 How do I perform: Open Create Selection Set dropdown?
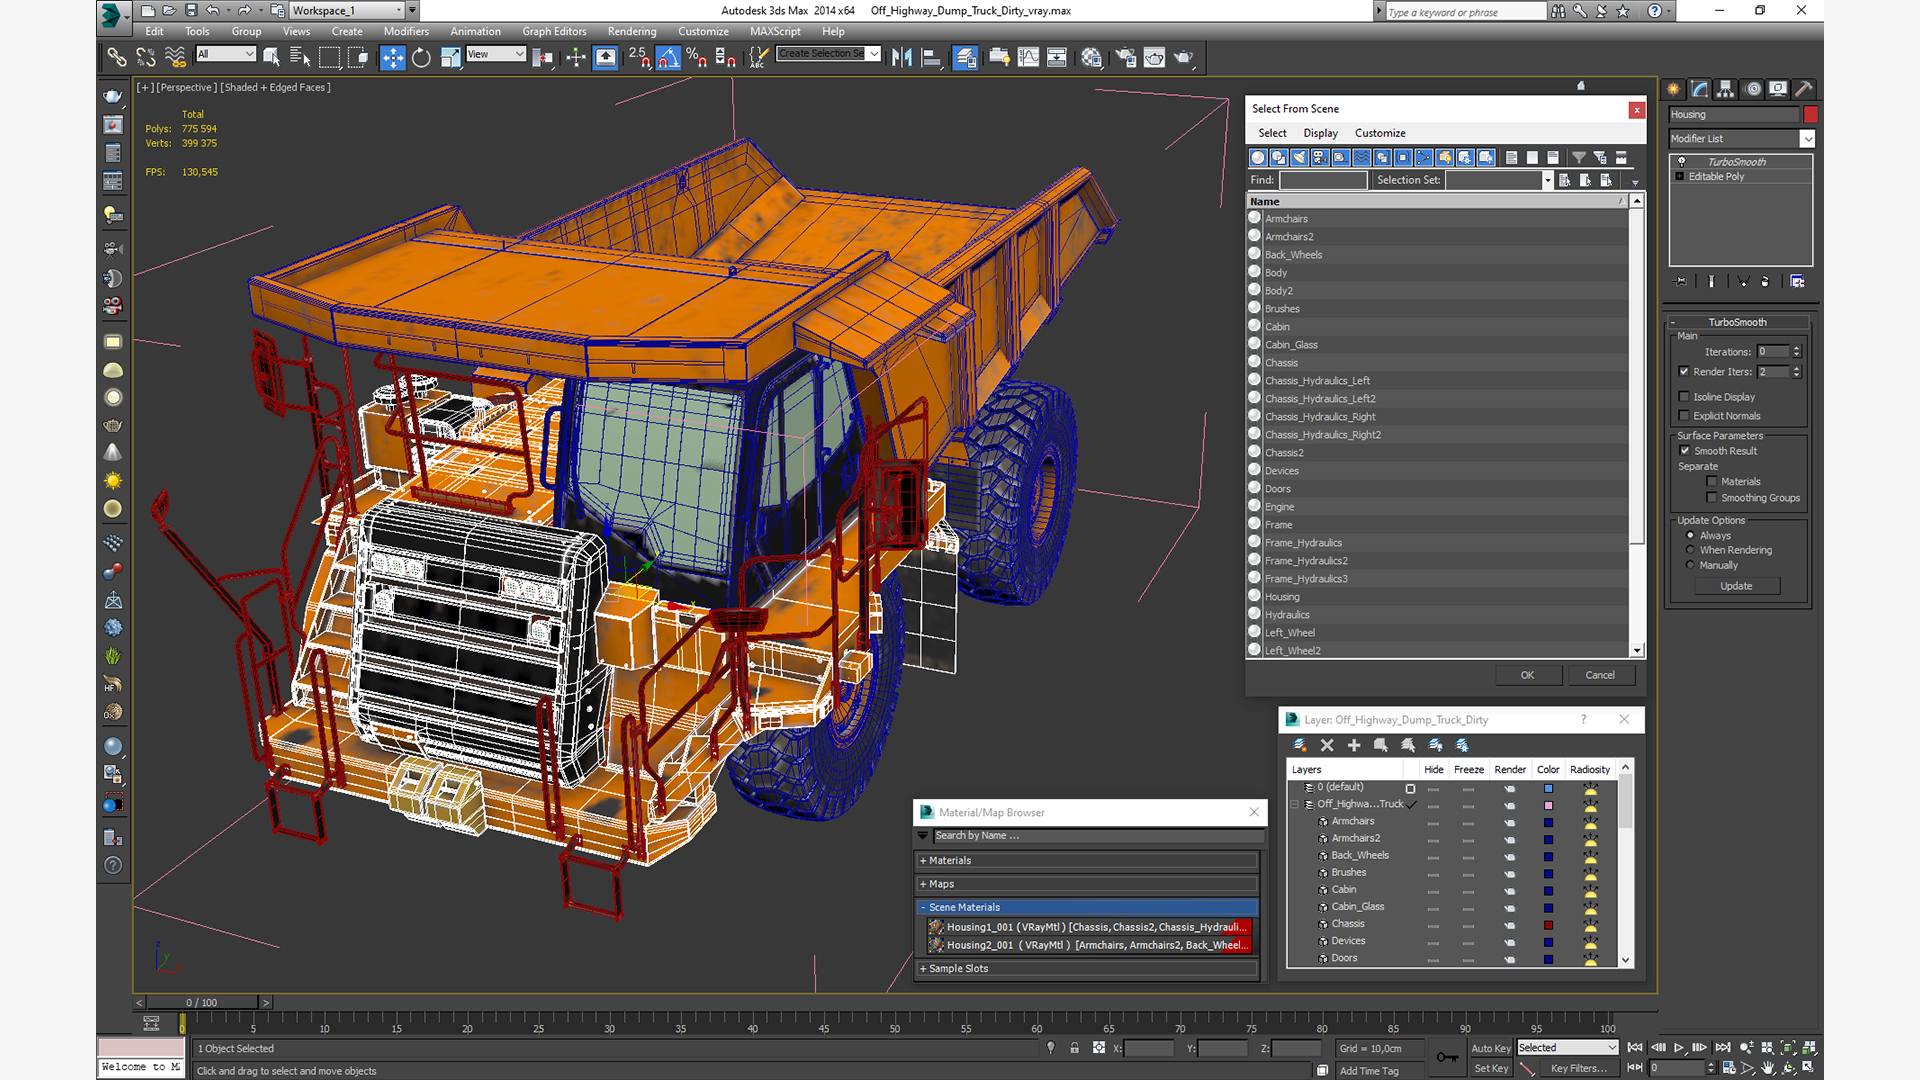pos(874,54)
